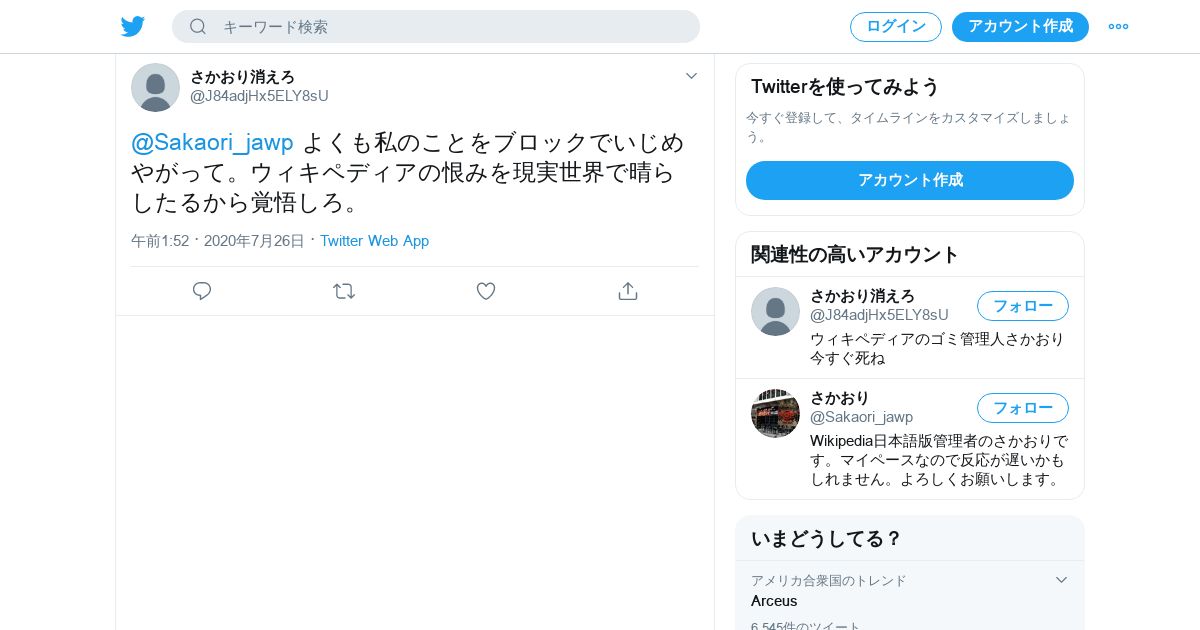Click the search magnifier icon
Viewport: 1200px width, 630px height.
click(198, 27)
